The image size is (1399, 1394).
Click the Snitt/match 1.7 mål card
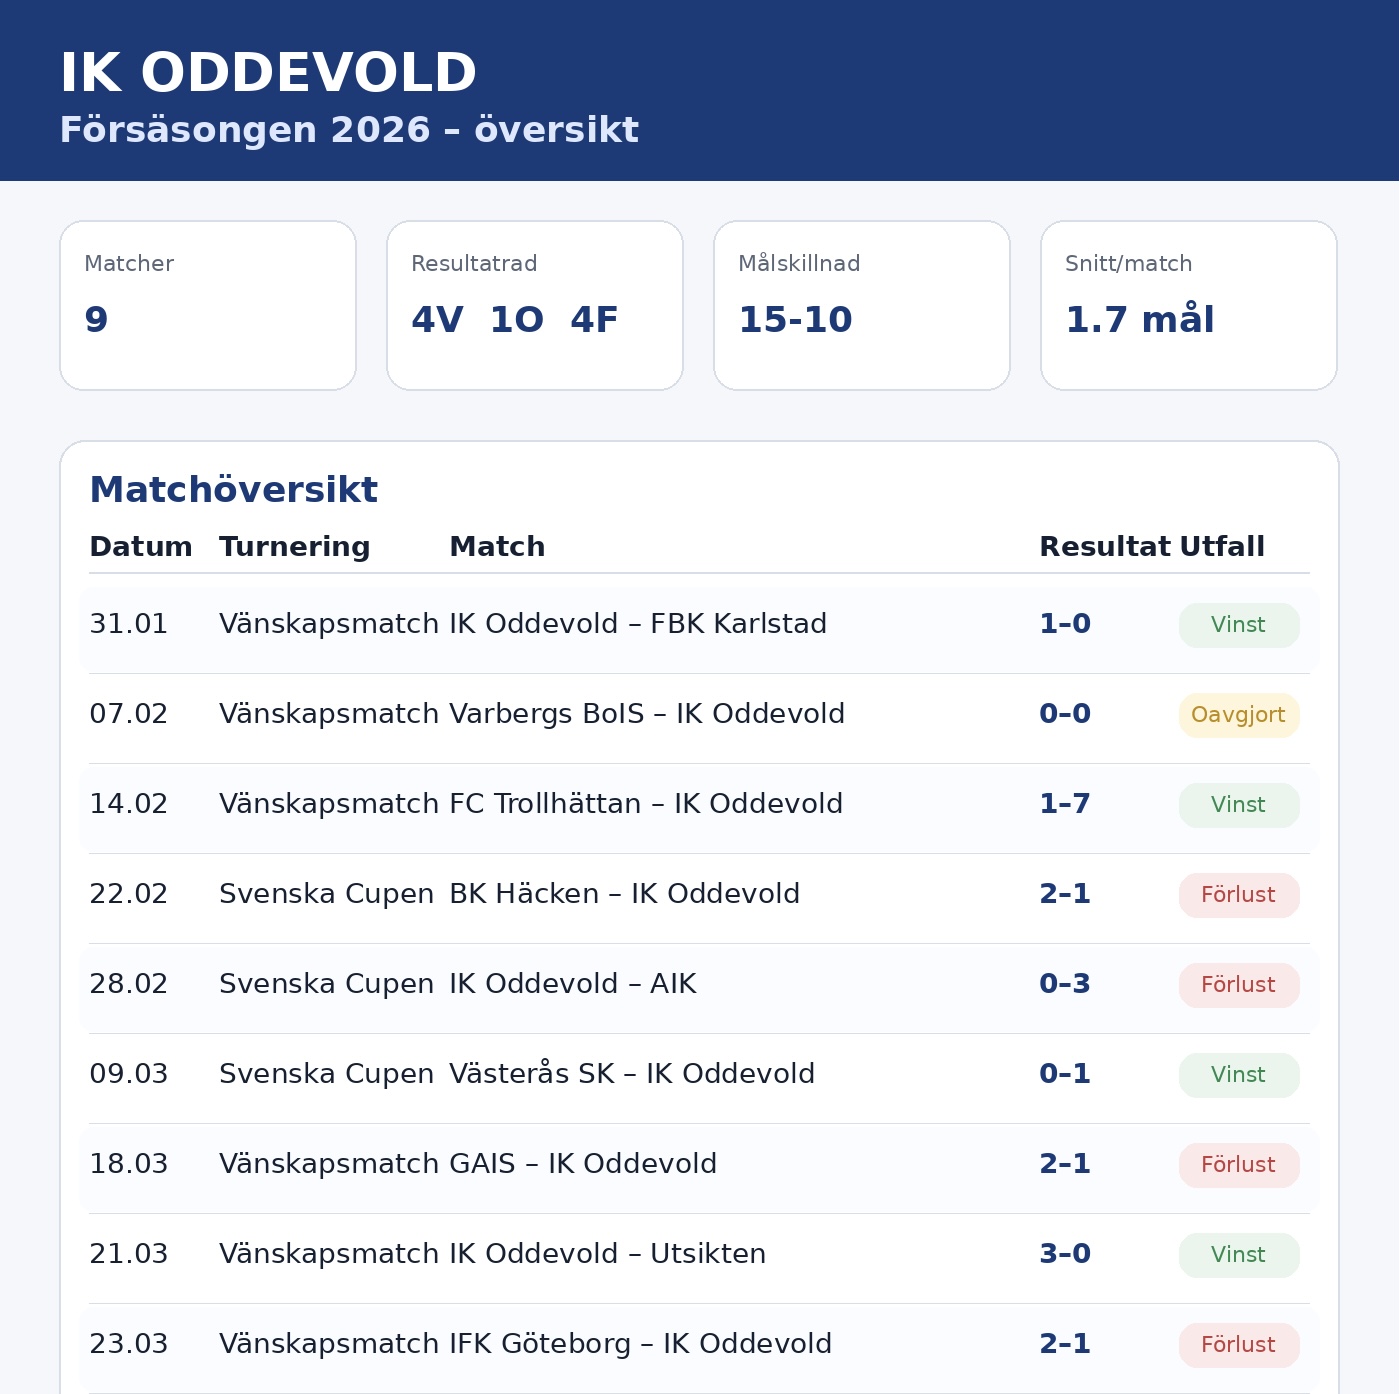(x=1189, y=305)
